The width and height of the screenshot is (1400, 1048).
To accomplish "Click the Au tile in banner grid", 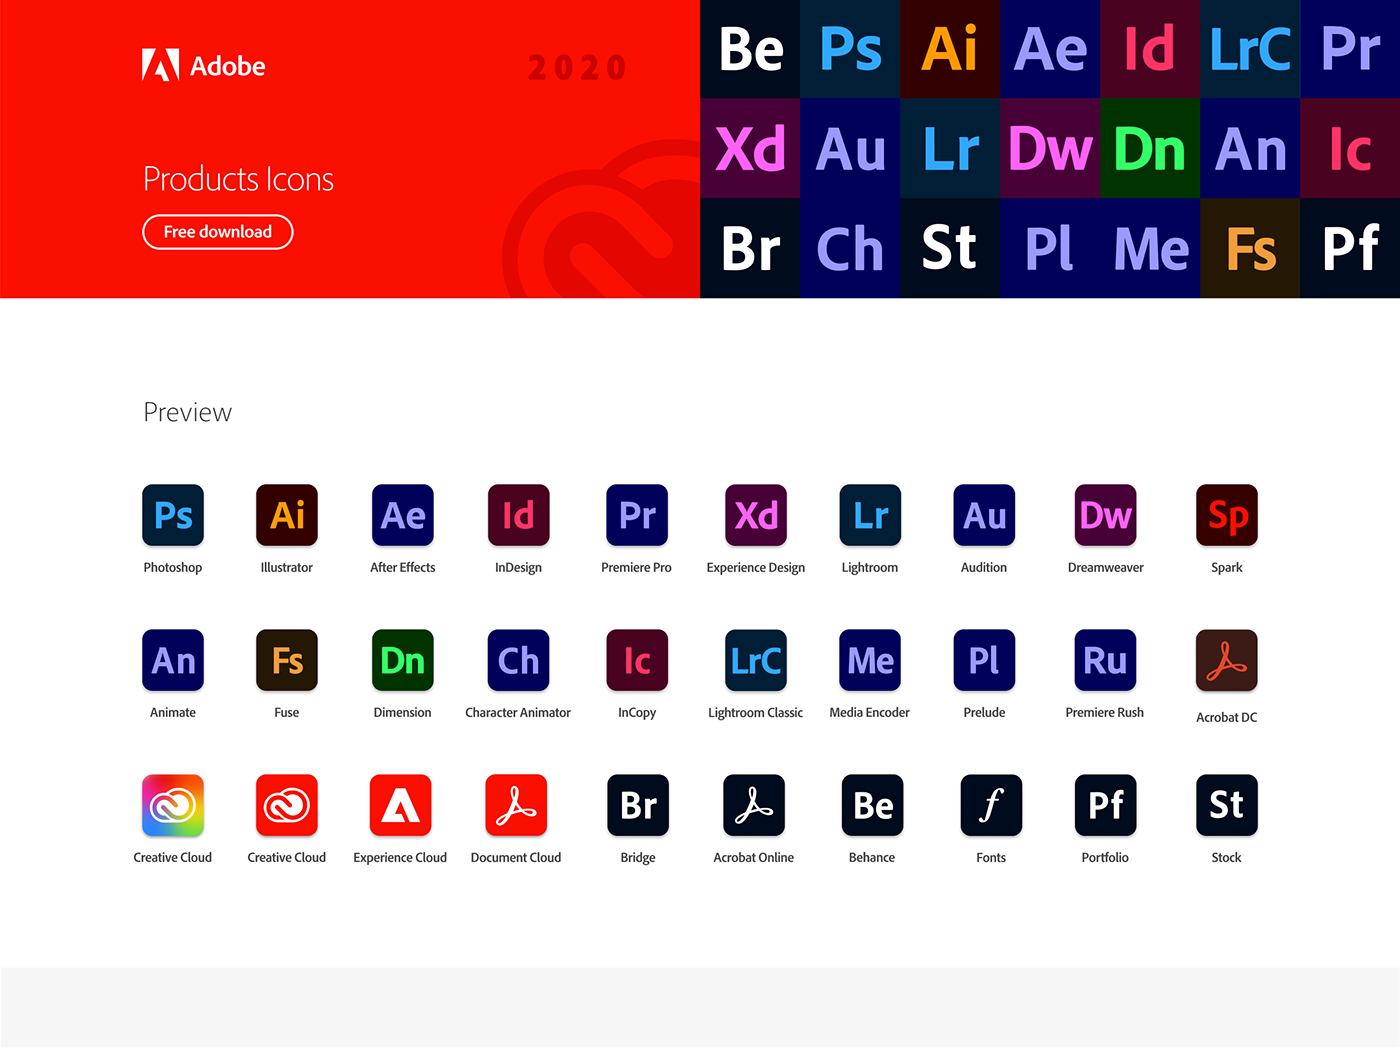I will [x=850, y=148].
